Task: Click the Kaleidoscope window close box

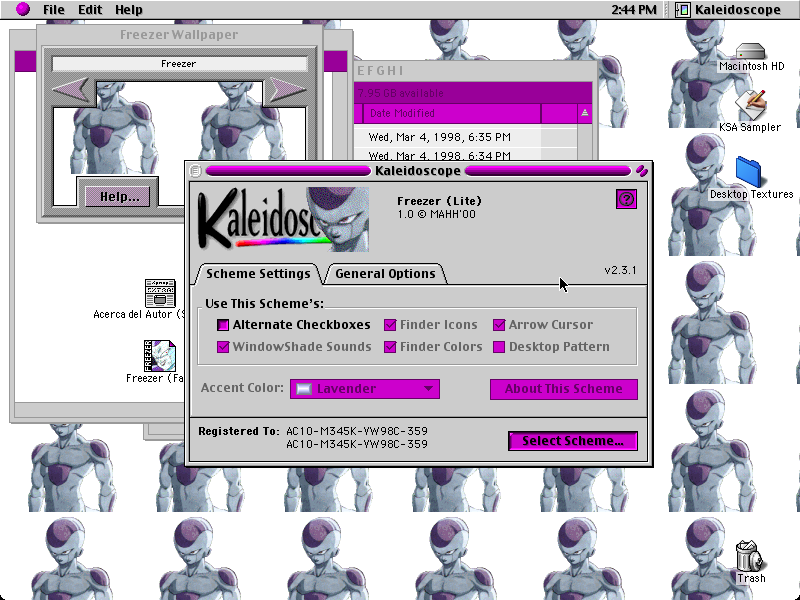Action: coord(195,171)
